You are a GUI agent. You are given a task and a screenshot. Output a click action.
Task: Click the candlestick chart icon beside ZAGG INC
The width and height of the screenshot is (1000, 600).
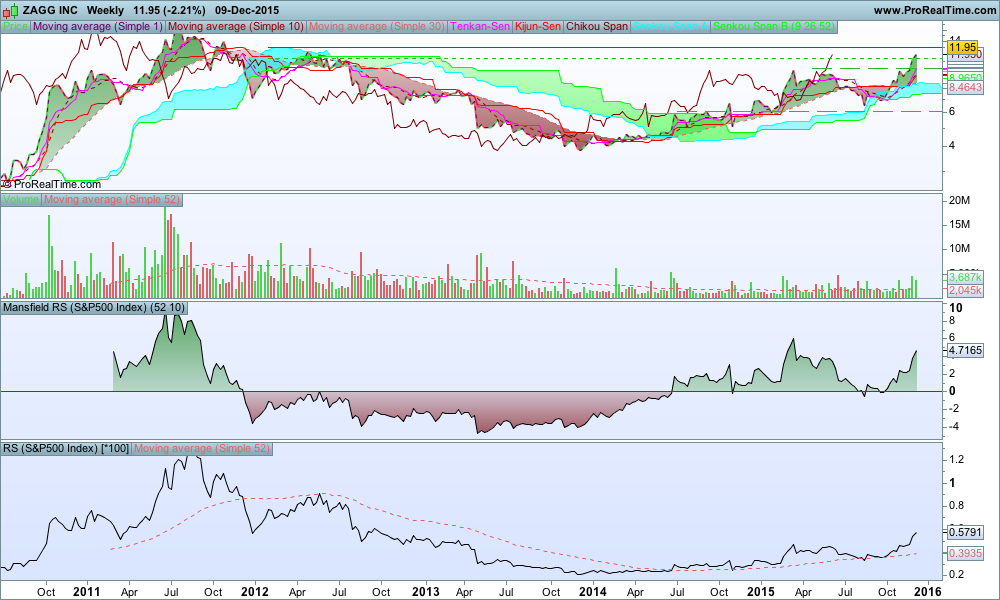pos(10,10)
